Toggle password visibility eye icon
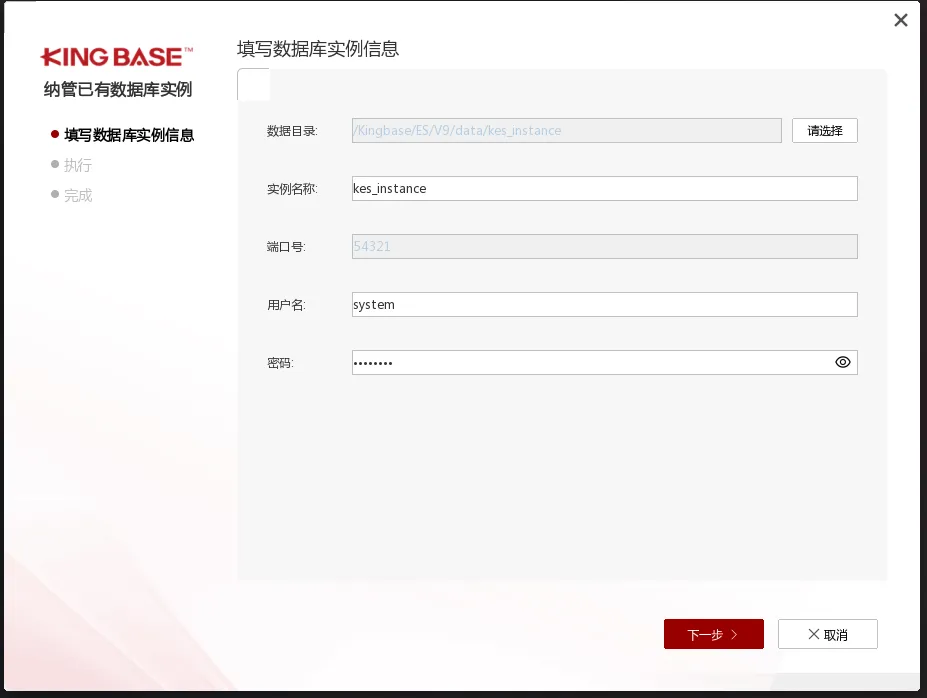Image resolution: width=927 pixels, height=698 pixels. coord(842,362)
